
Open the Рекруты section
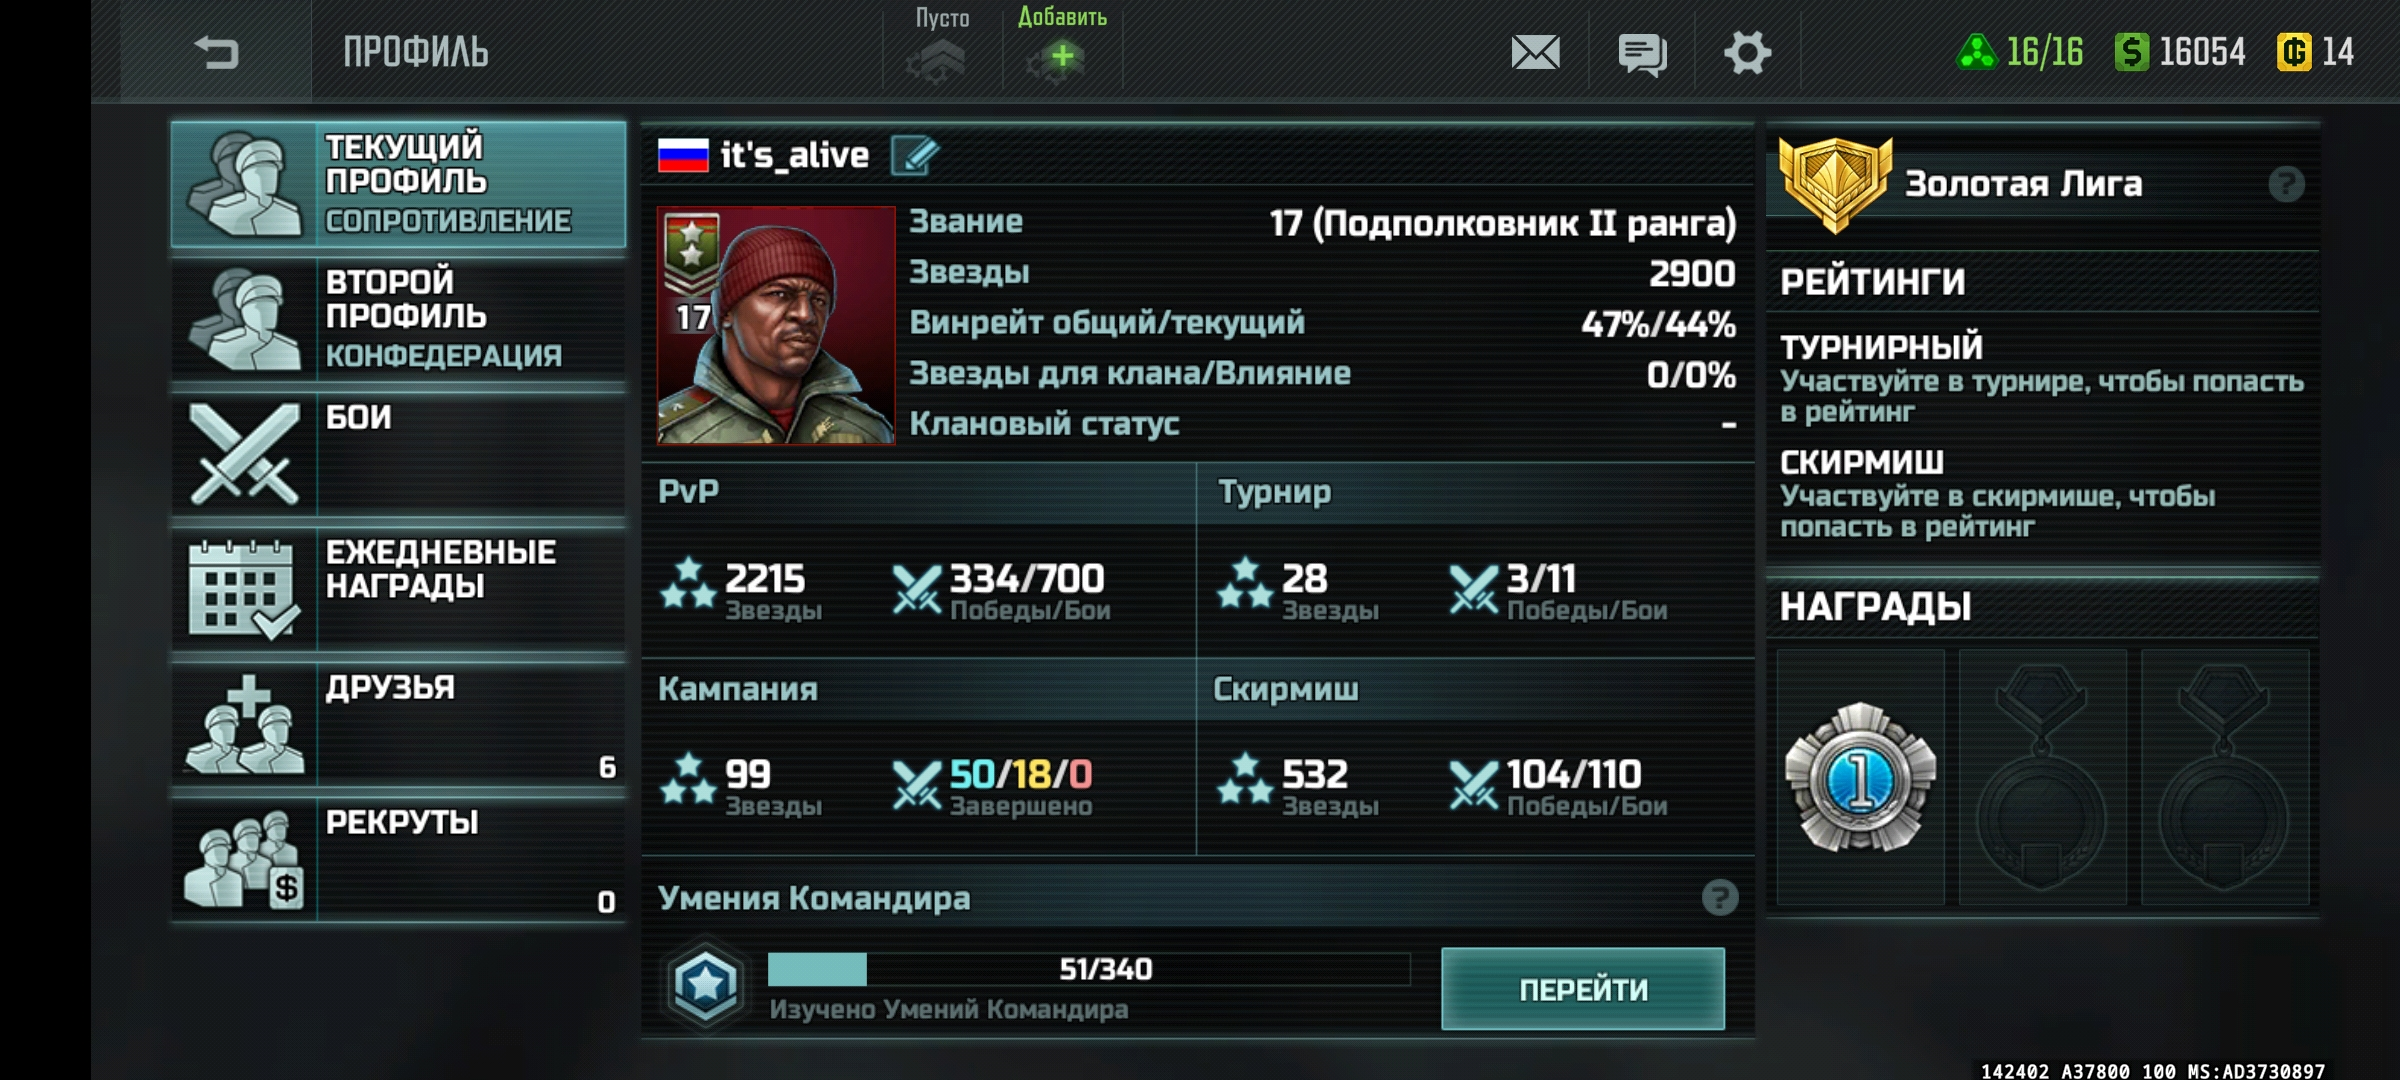(x=399, y=858)
